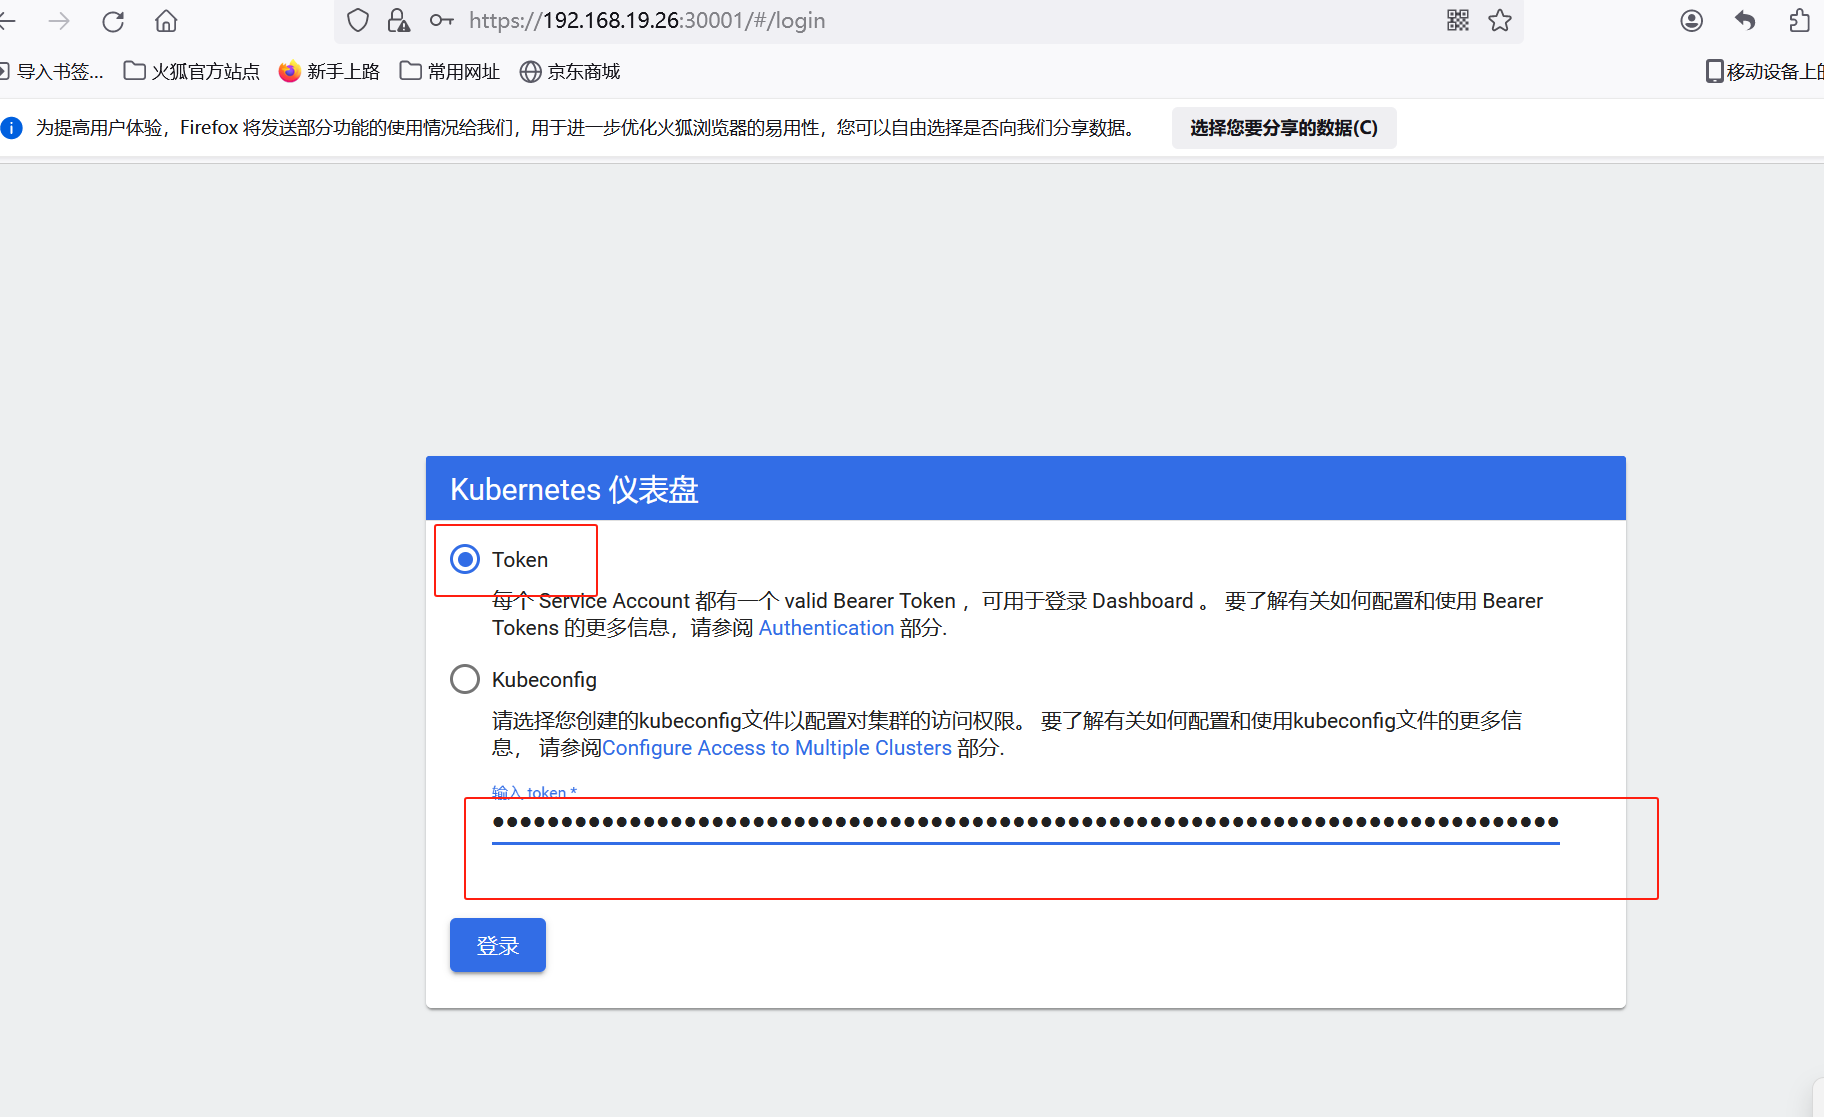1824x1117 pixels.
Task: Open the extensions puzzle icon
Action: [x=1799, y=20]
